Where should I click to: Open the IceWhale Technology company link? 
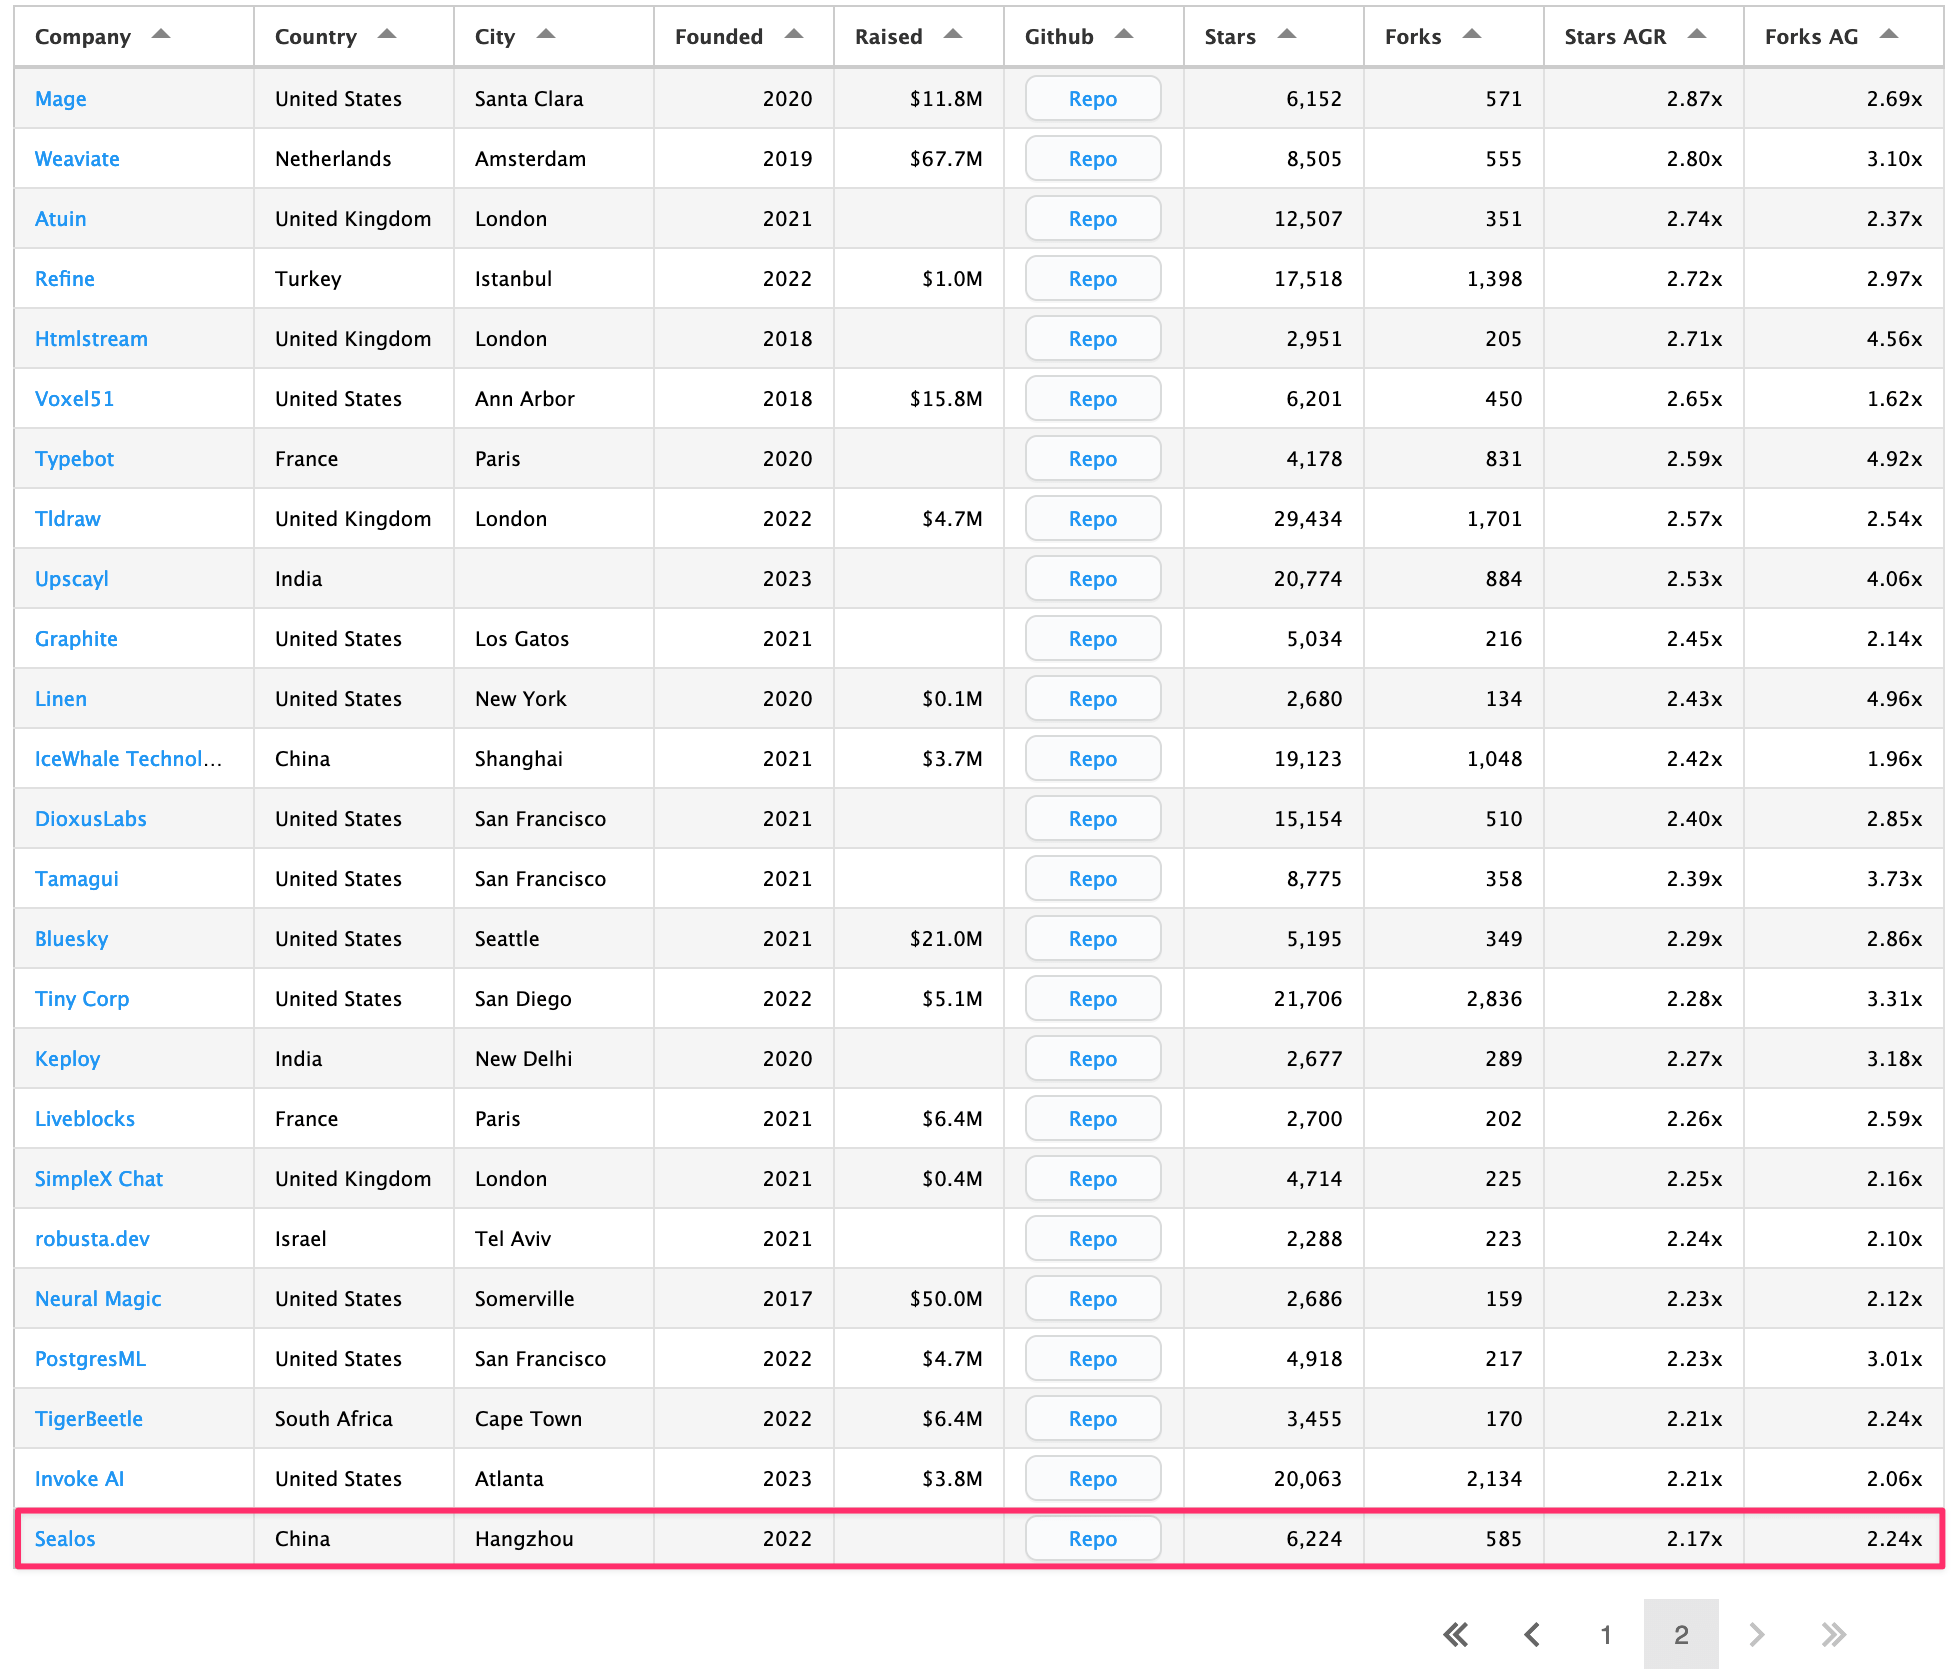[128, 759]
